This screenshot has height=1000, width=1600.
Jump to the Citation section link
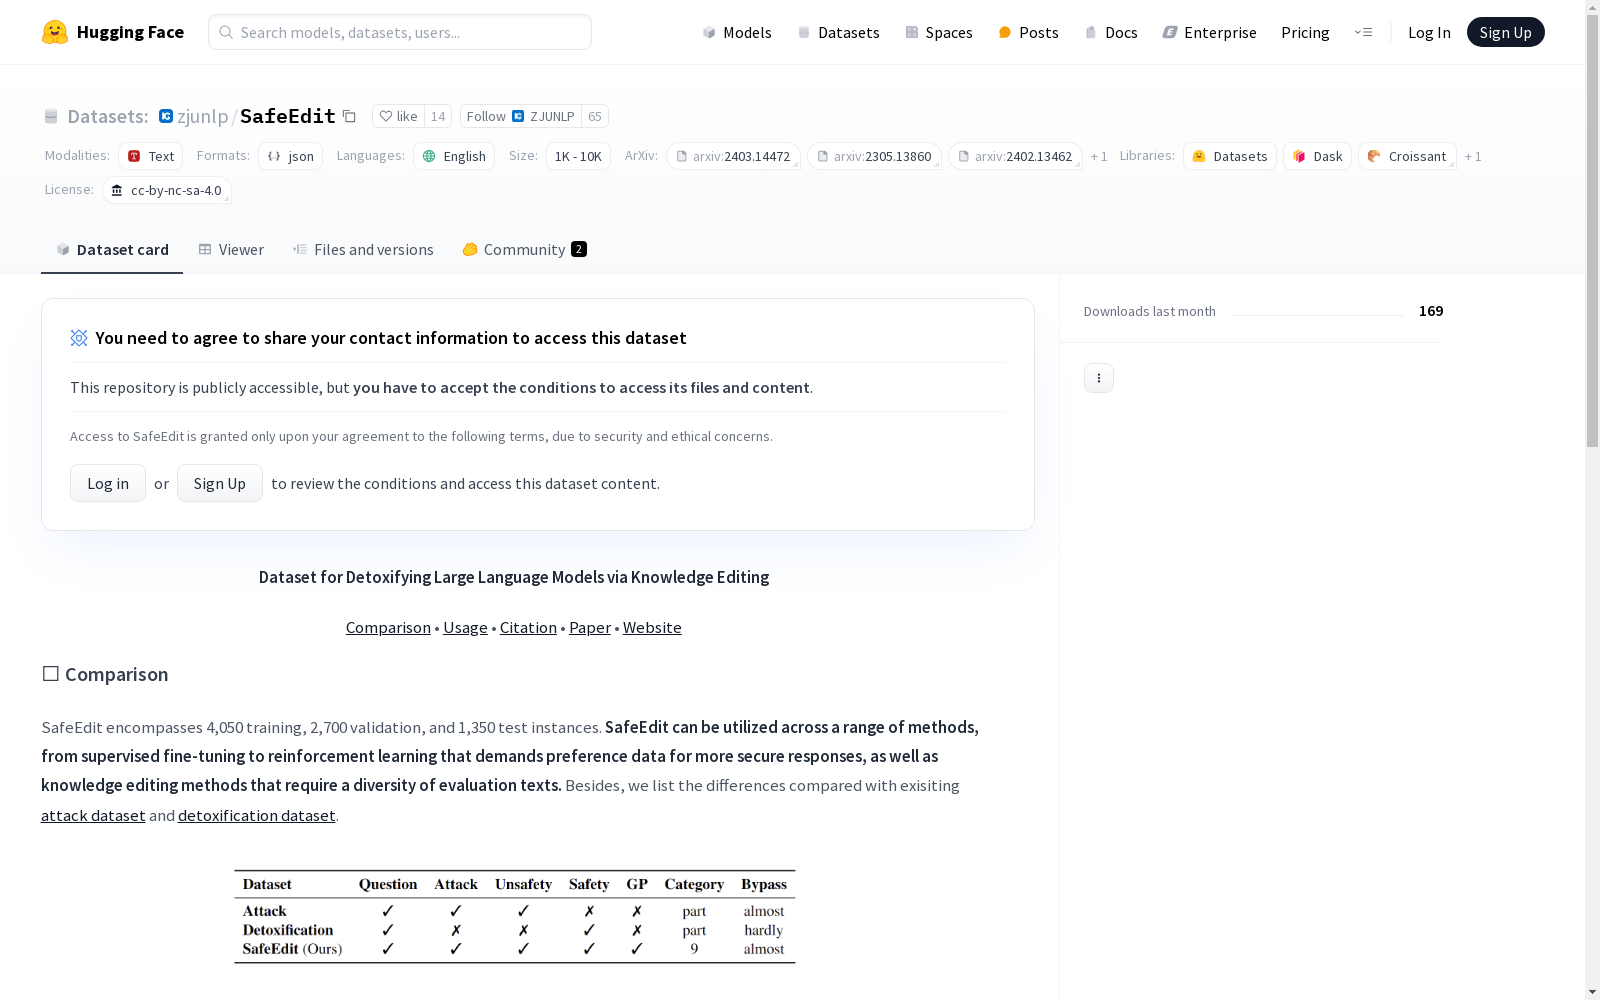pyautogui.click(x=528, y=627)
